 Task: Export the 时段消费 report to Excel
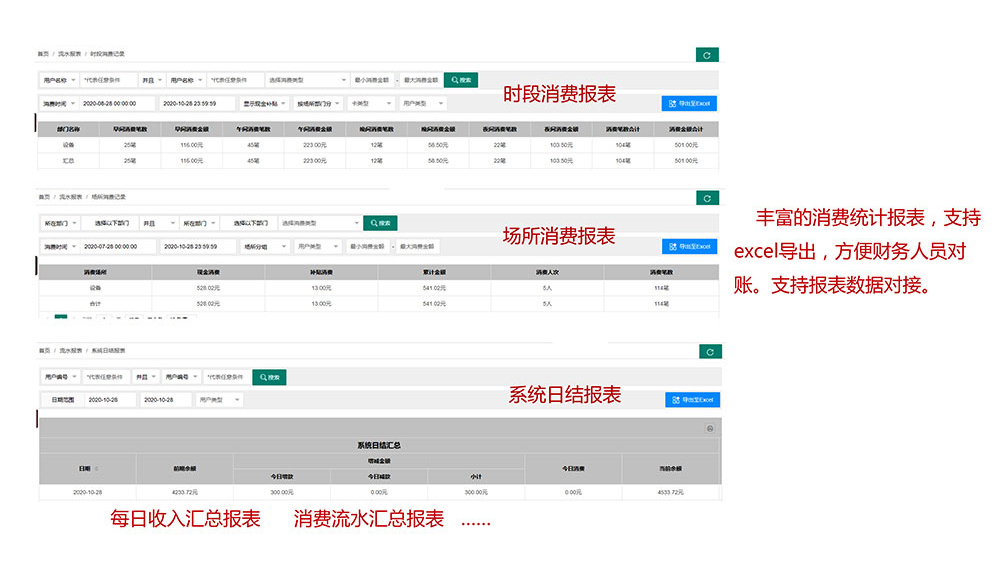(689, 103)
